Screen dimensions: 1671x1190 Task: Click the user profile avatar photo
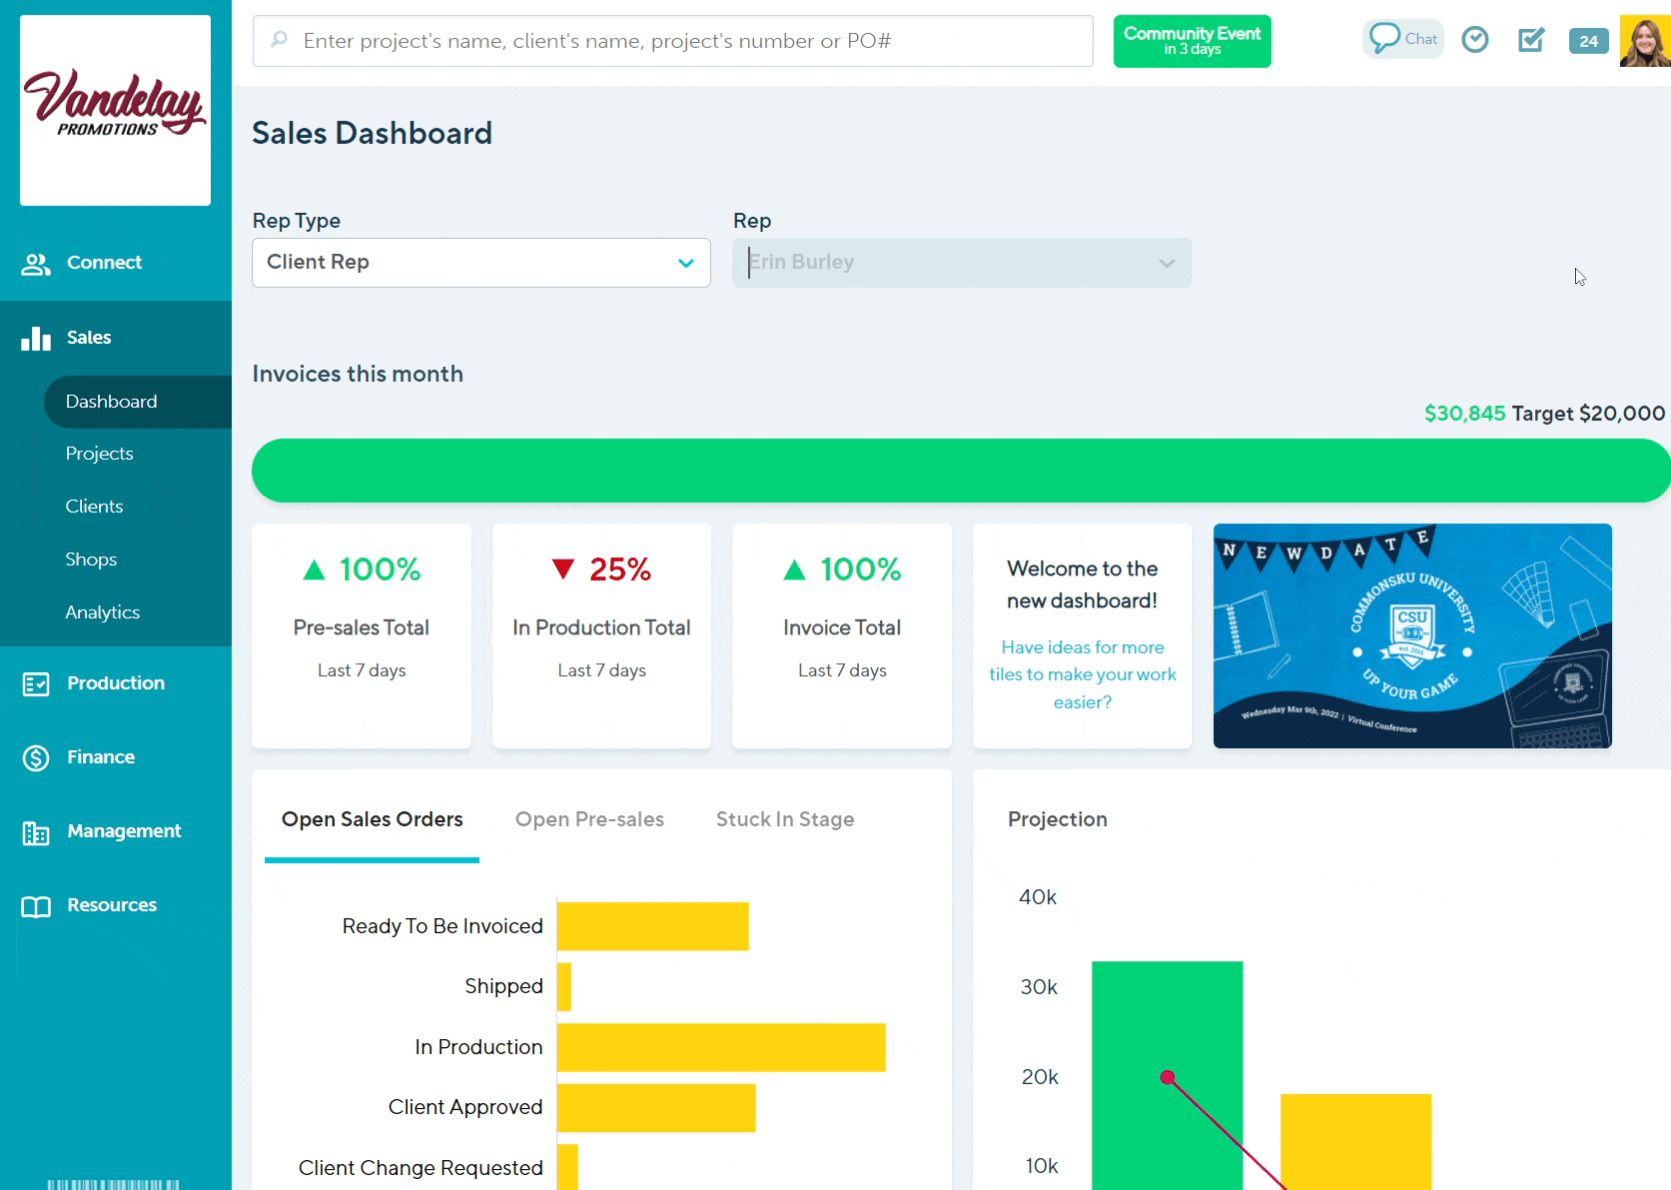(1645, 41)
